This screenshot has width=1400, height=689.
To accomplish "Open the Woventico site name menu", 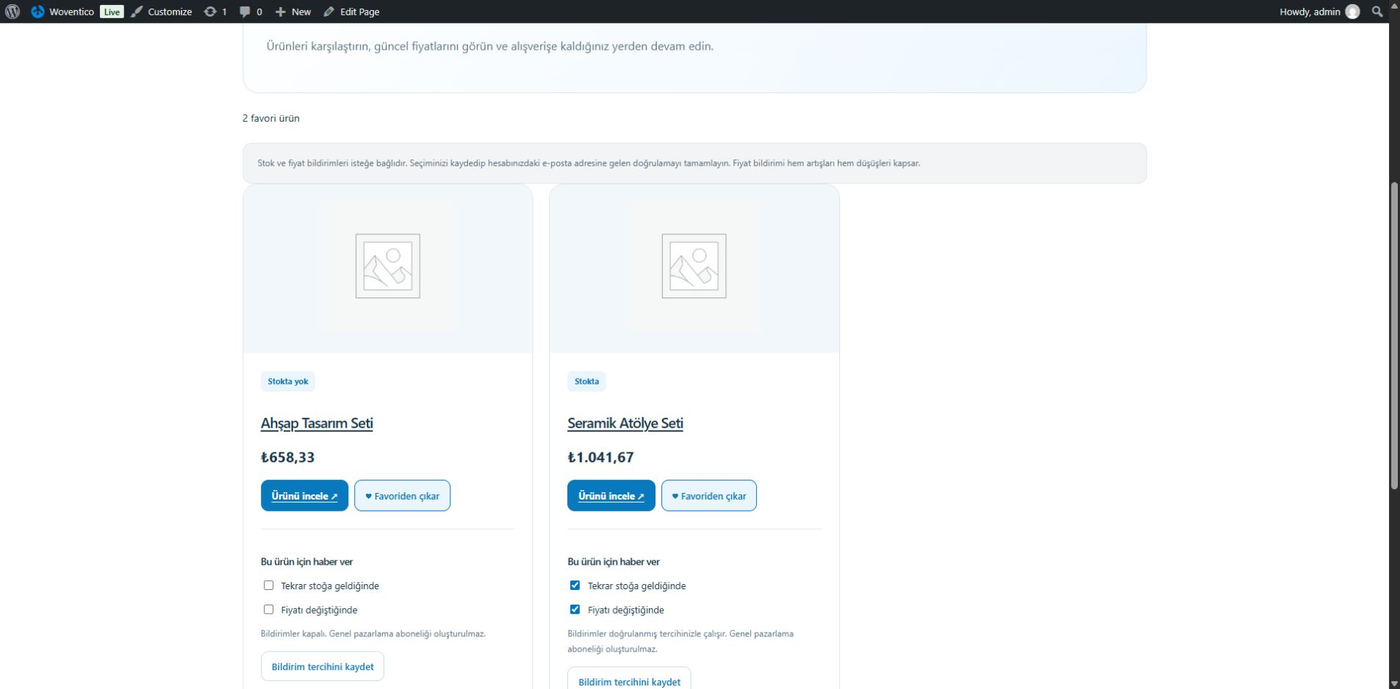I will click(x=72, y=12).
